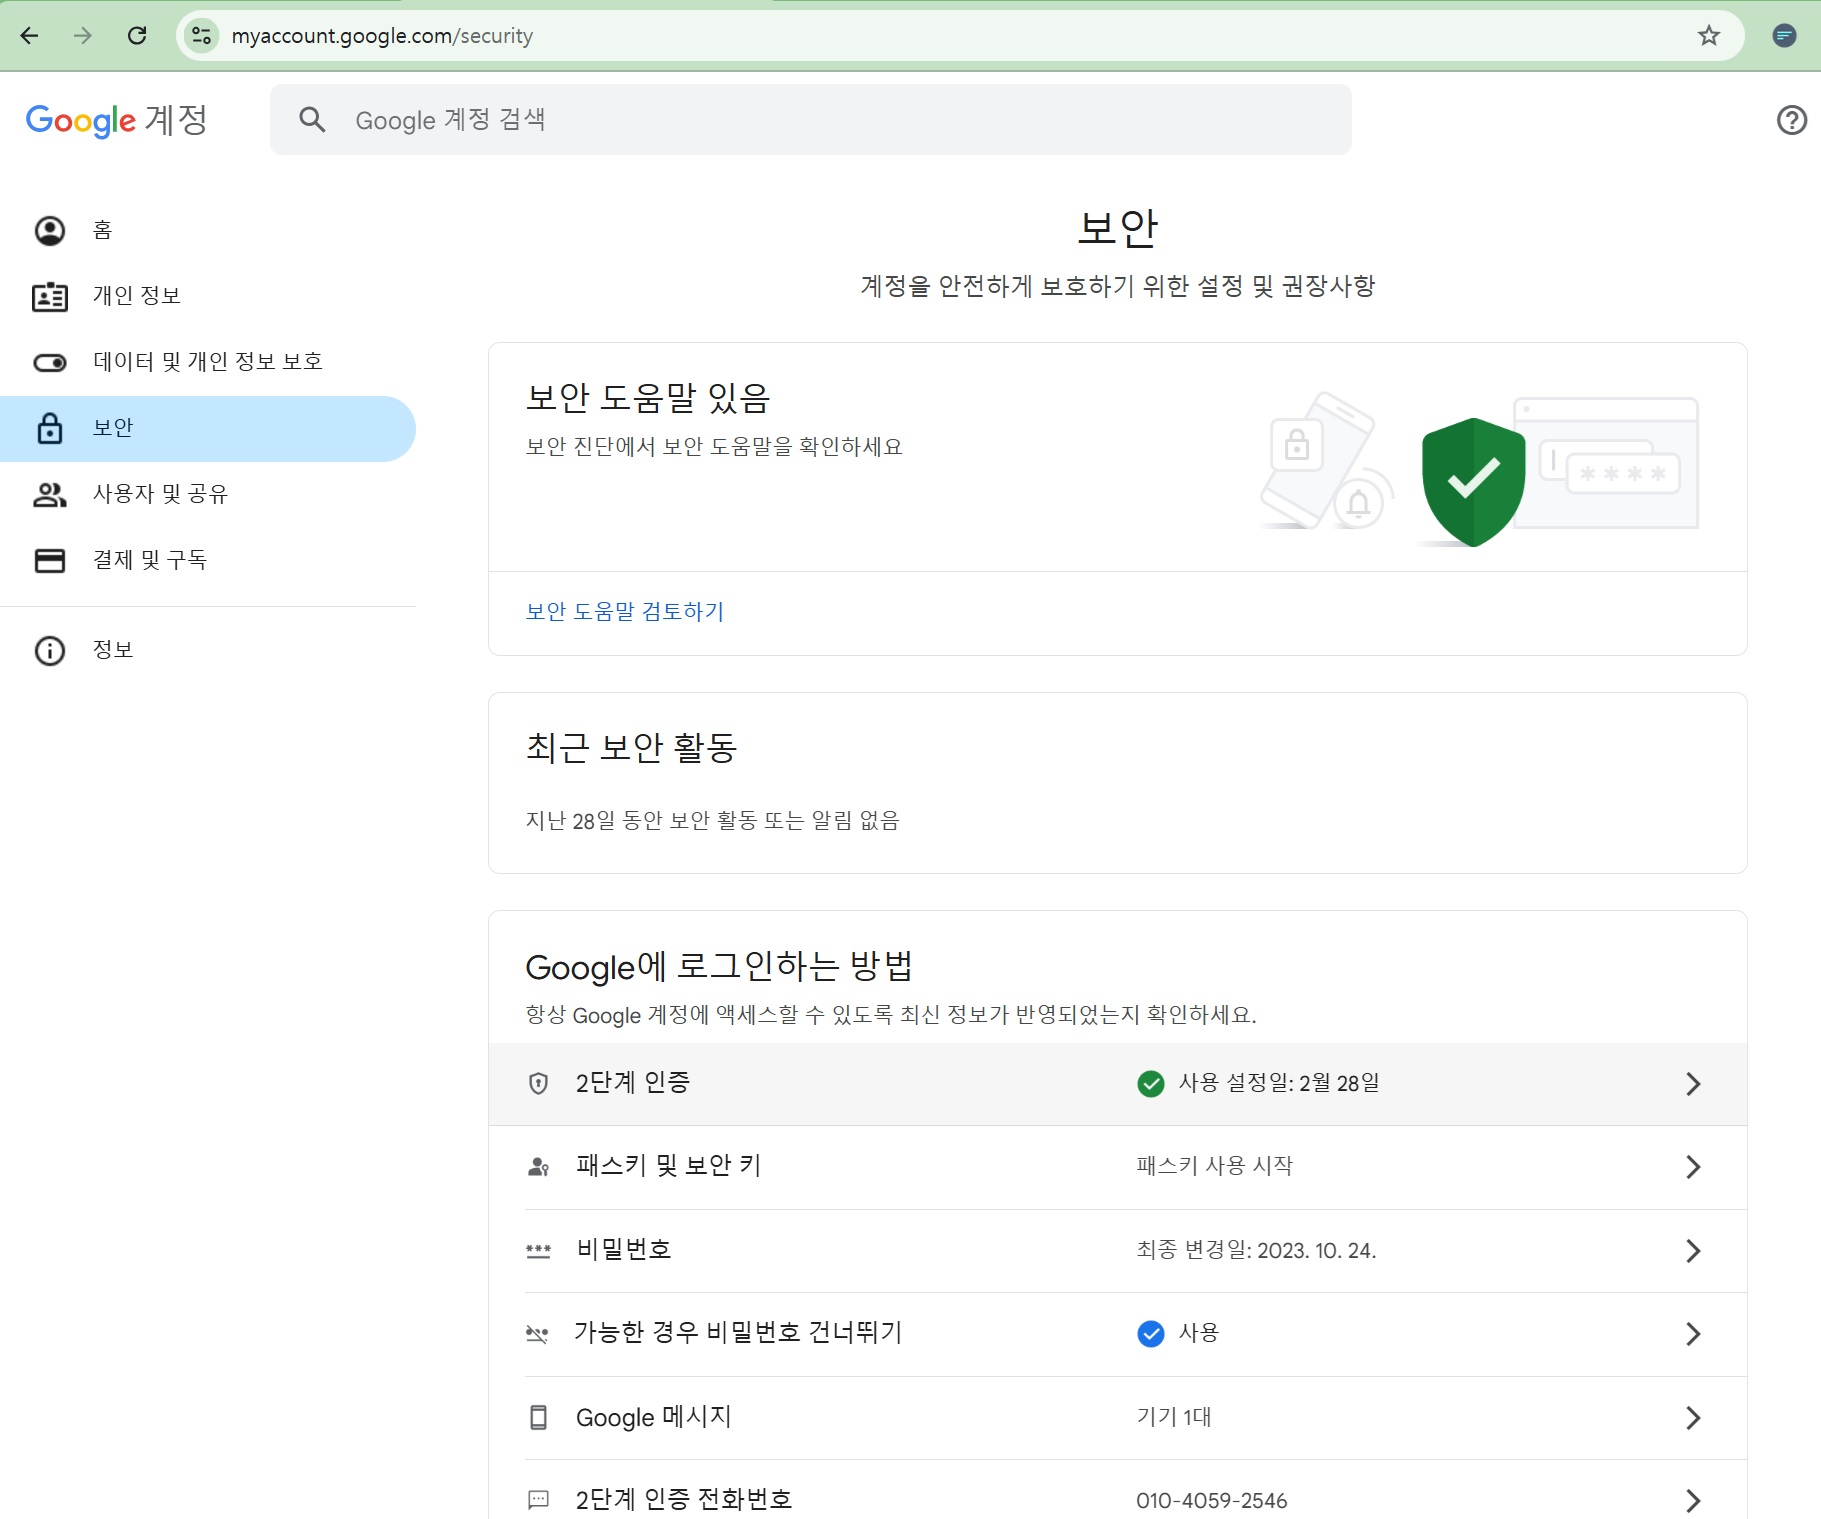Open the browser profile icon
The height and width of the screenshot is (1519, 1821).
click(1784, 36)
